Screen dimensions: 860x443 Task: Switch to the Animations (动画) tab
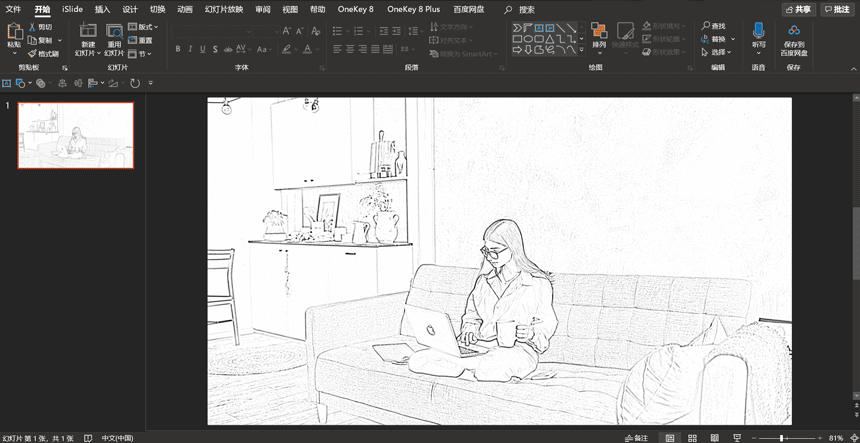185,9
